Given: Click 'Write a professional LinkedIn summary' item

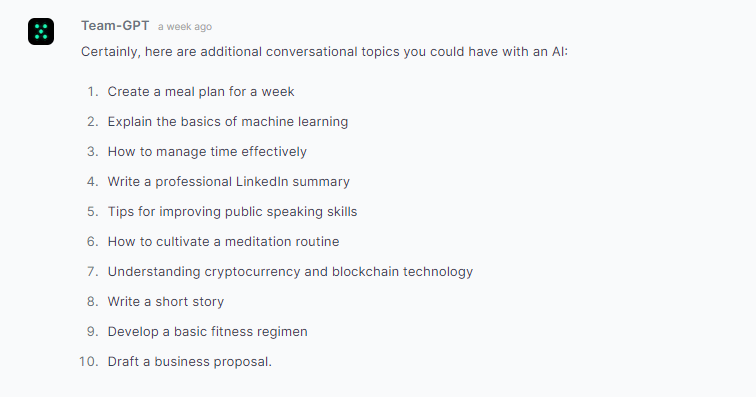Looking at the screenshot, I should click(x=229, y=181).
